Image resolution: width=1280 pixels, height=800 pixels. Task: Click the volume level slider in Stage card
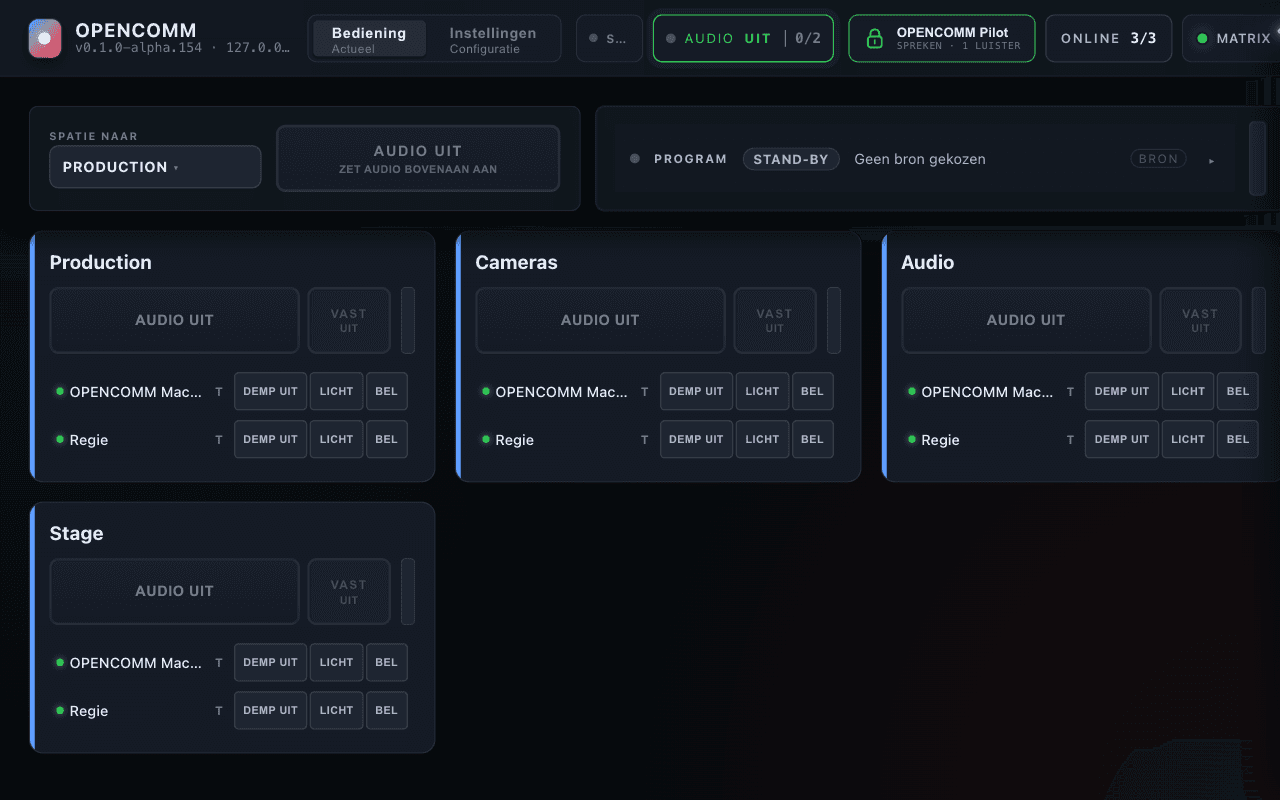coord(408,591)
